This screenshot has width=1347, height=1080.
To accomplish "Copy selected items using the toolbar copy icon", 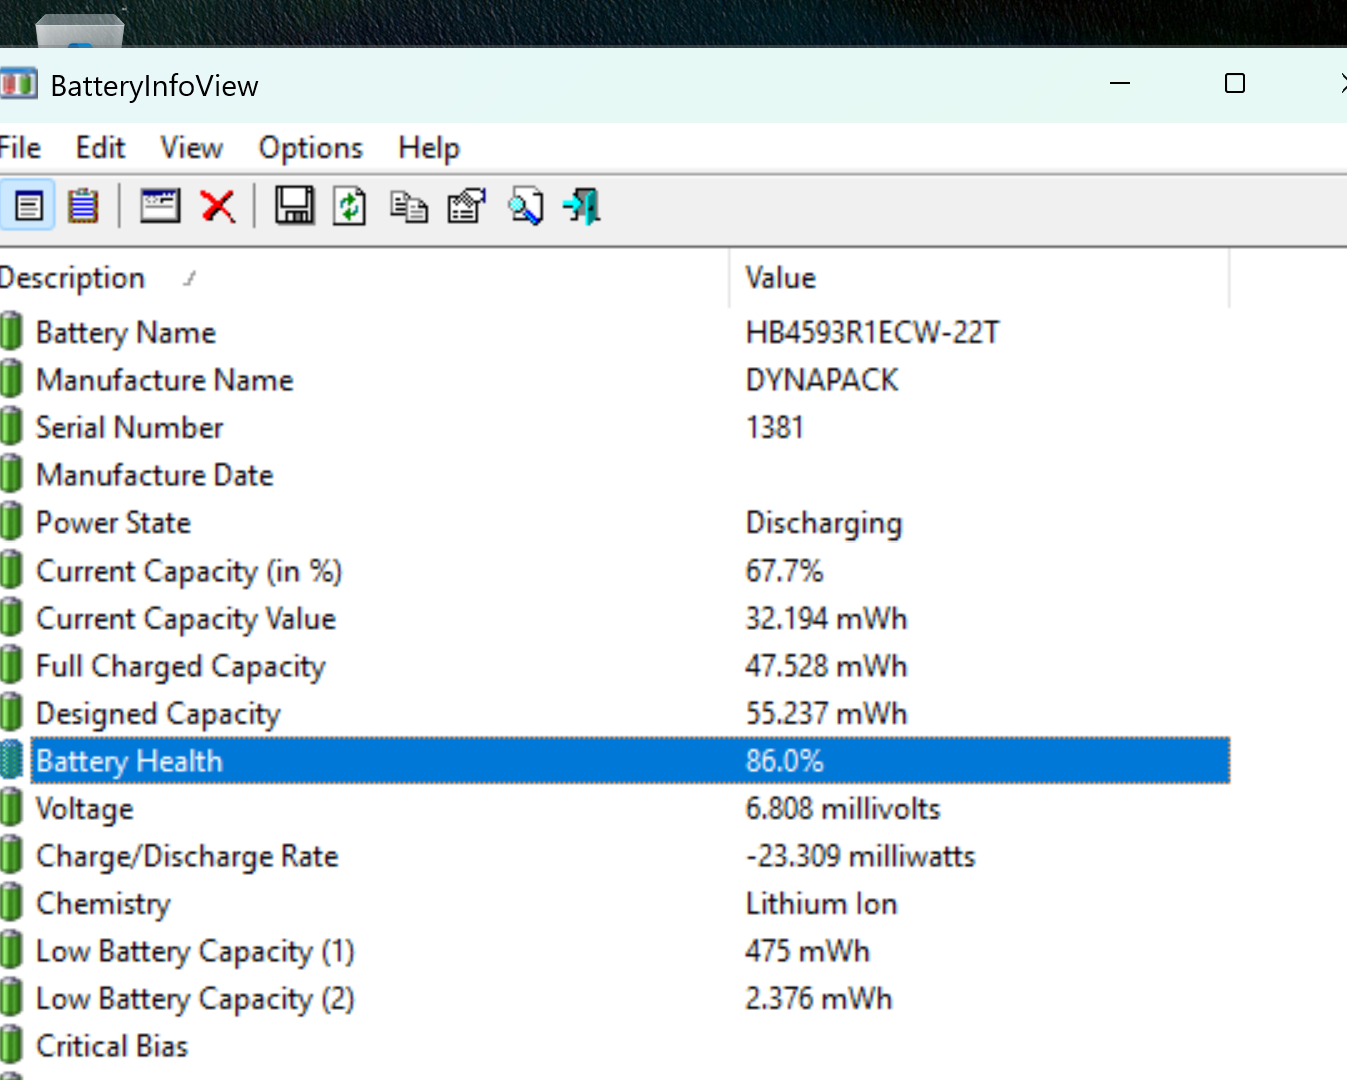I will pyautogui.click(x=409, y=207).
